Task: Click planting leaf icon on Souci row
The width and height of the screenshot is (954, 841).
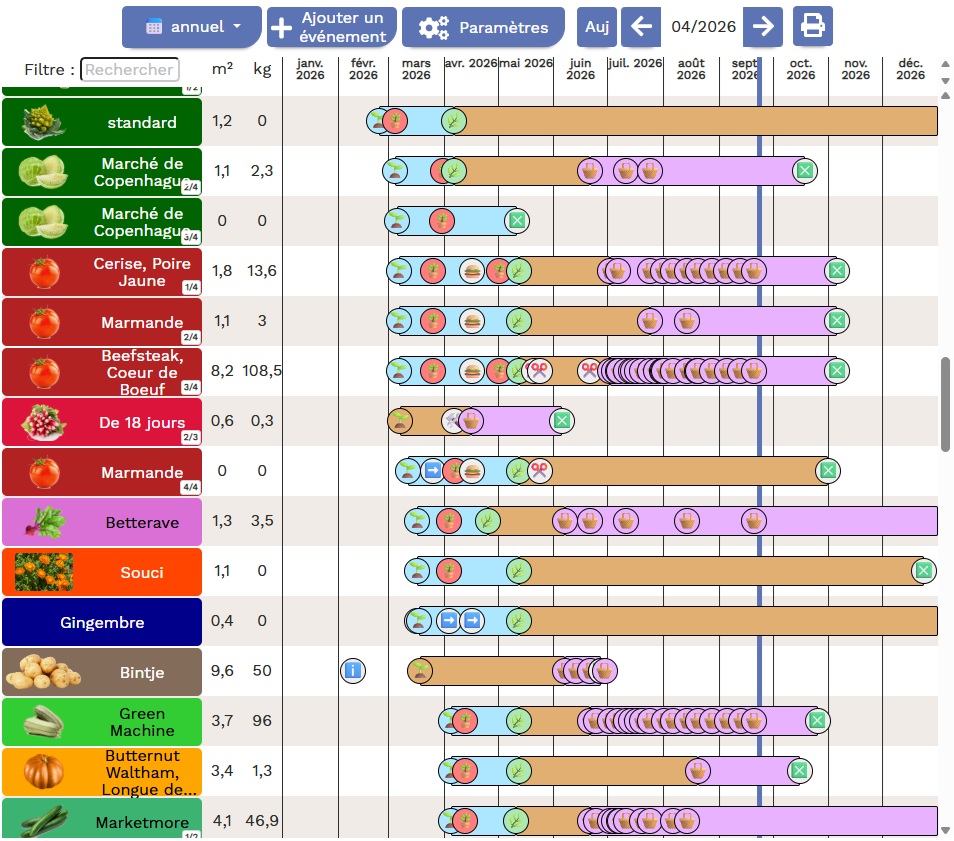Action: pos(518,571)
